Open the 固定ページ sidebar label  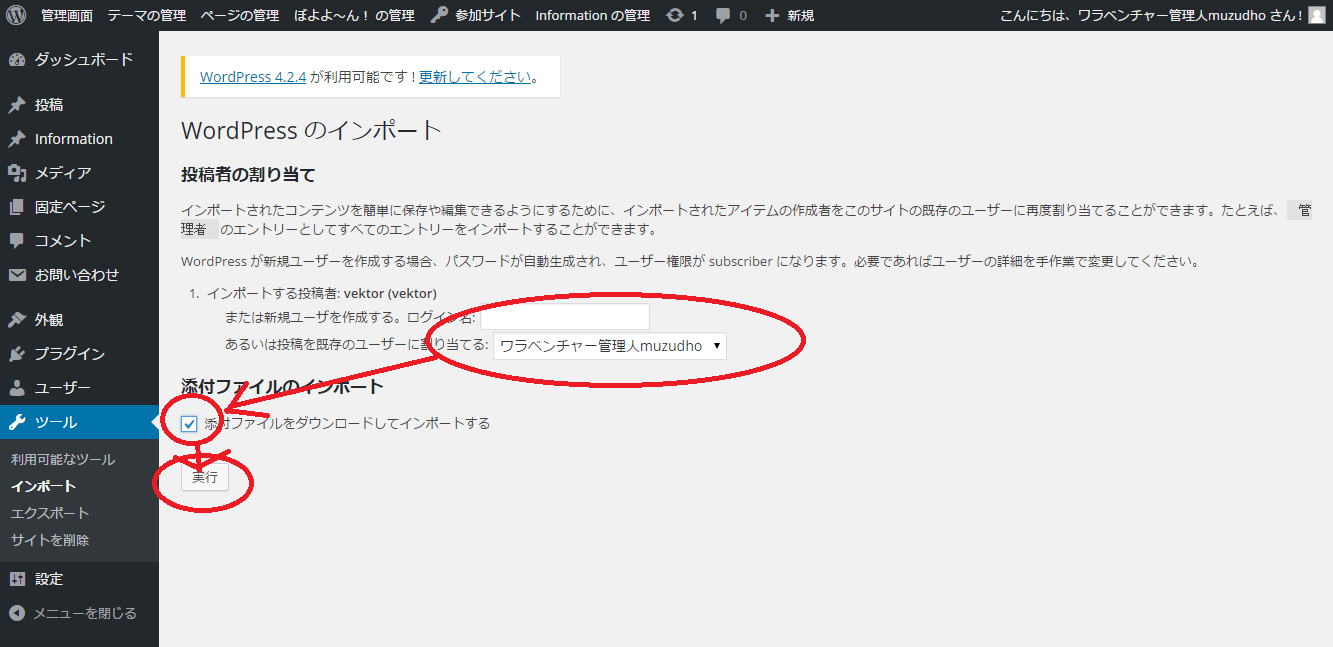click(x=70, y=207)
